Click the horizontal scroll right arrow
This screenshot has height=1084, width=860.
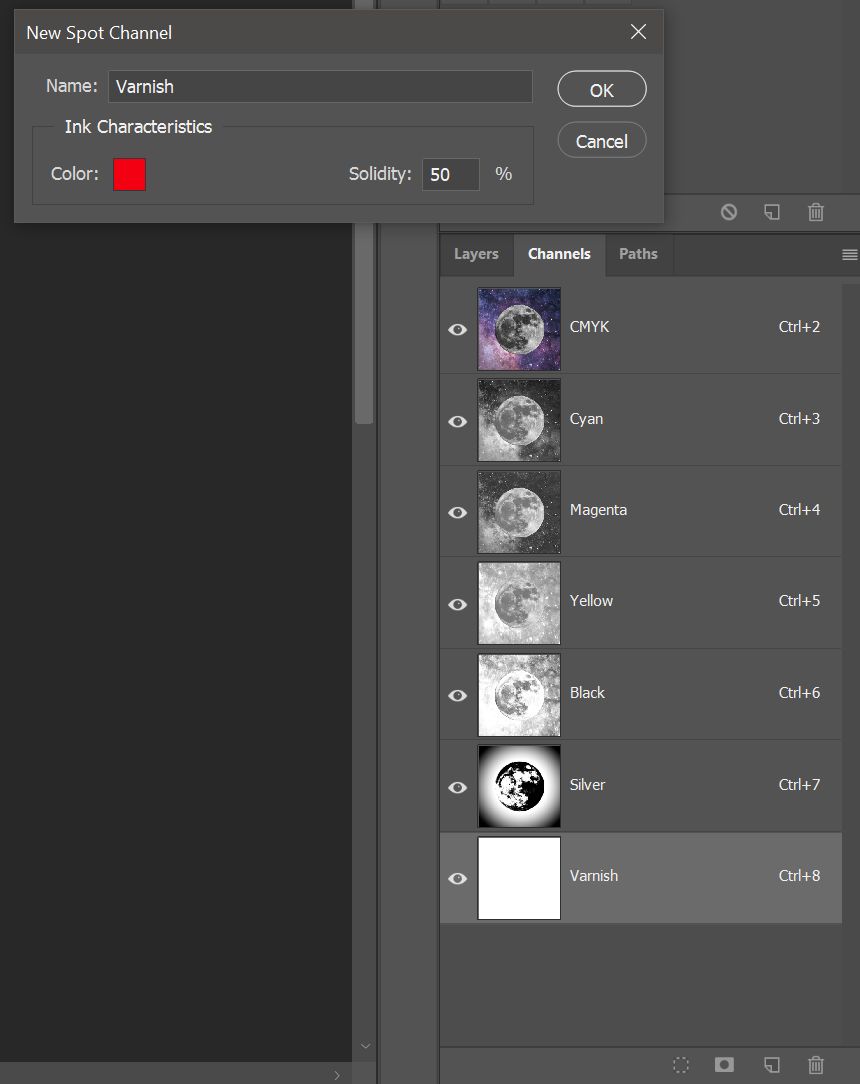337,1075
